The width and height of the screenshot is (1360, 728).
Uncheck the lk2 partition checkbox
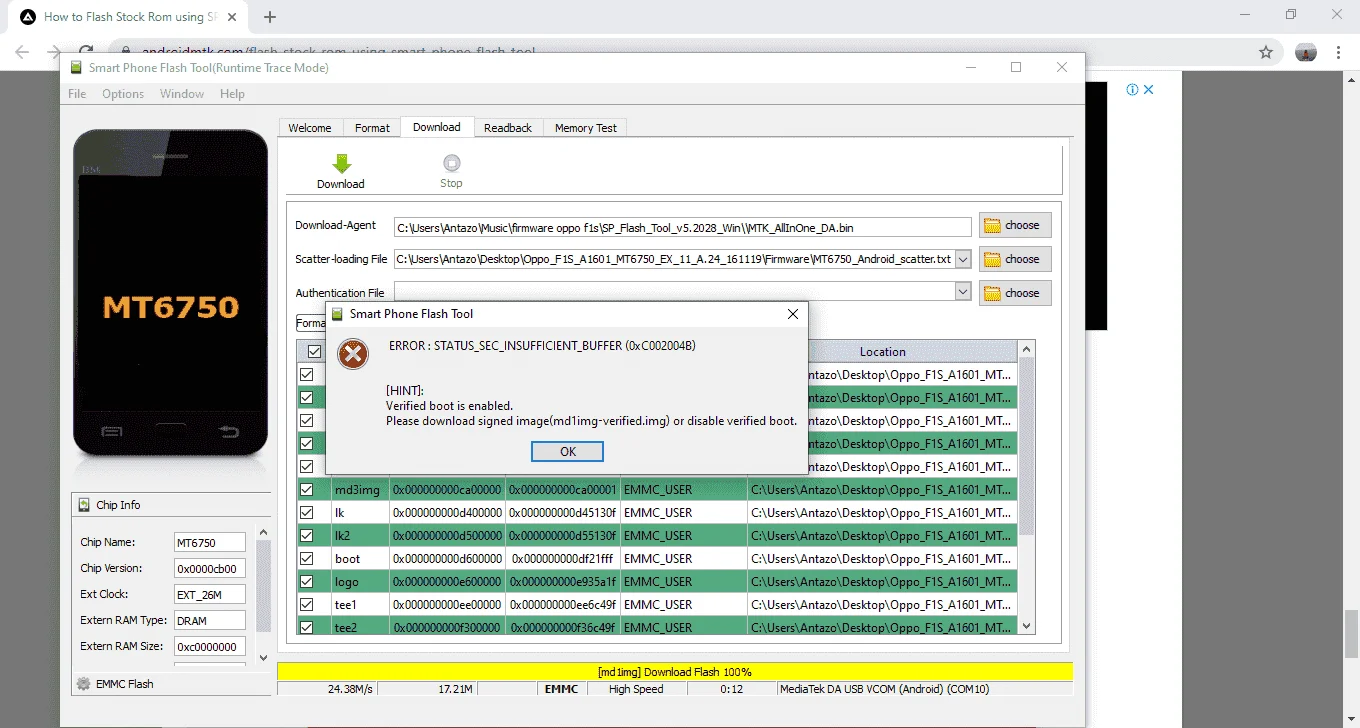coord(307,536)
